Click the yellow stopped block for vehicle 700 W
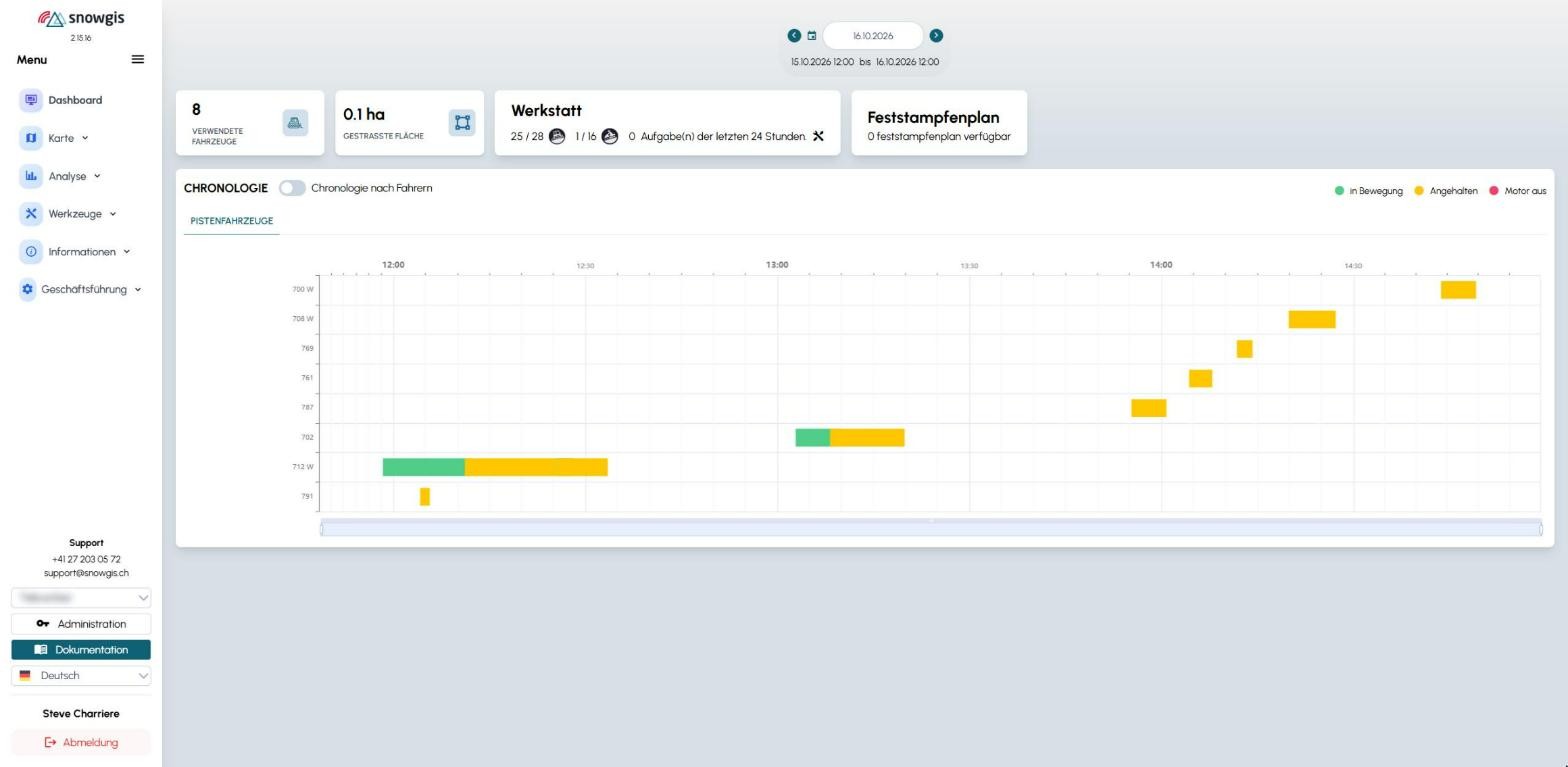 (1458, 290)
